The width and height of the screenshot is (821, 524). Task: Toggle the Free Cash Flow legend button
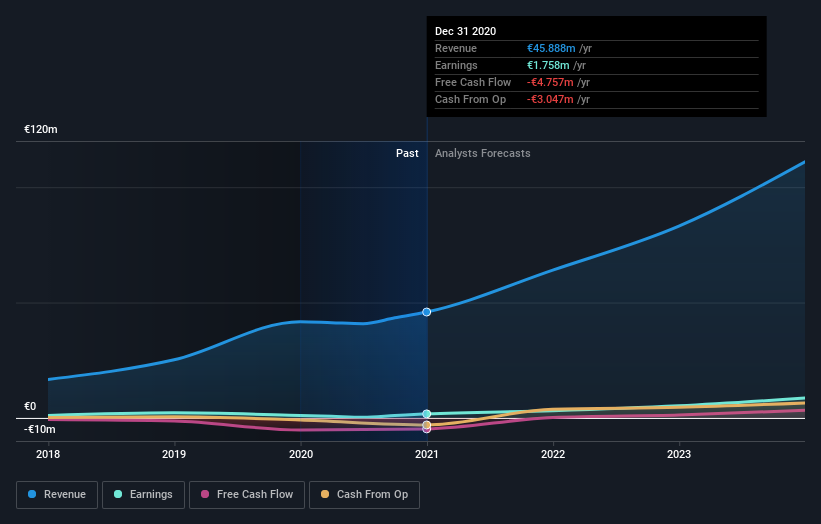click(247, 495)
